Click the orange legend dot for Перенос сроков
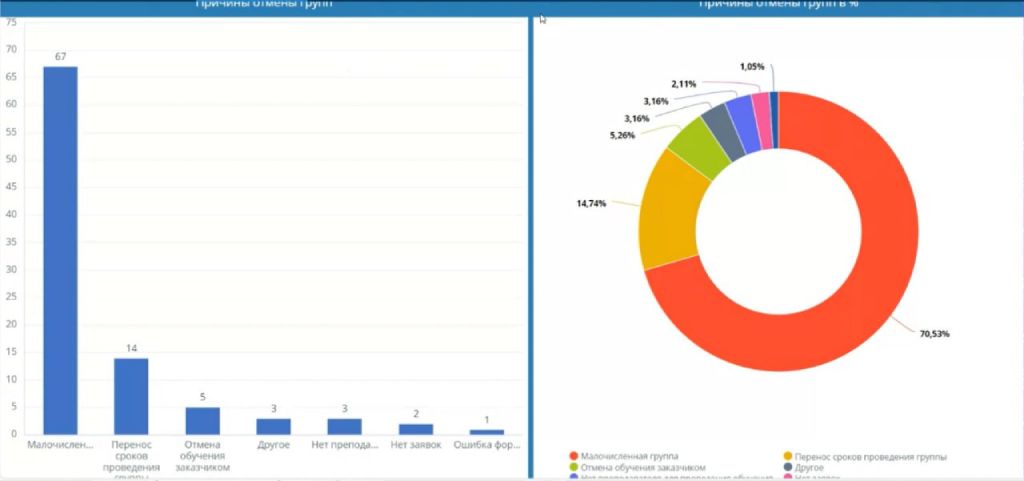 788,457
